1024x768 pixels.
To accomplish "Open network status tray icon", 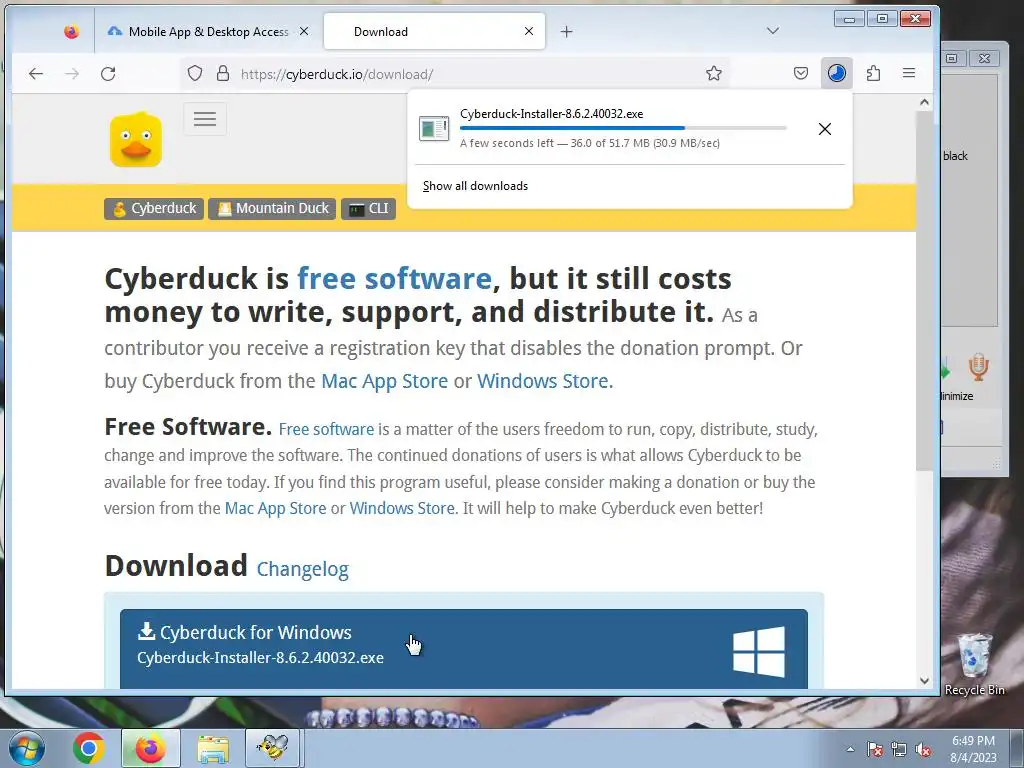I will tap(899, 750).
